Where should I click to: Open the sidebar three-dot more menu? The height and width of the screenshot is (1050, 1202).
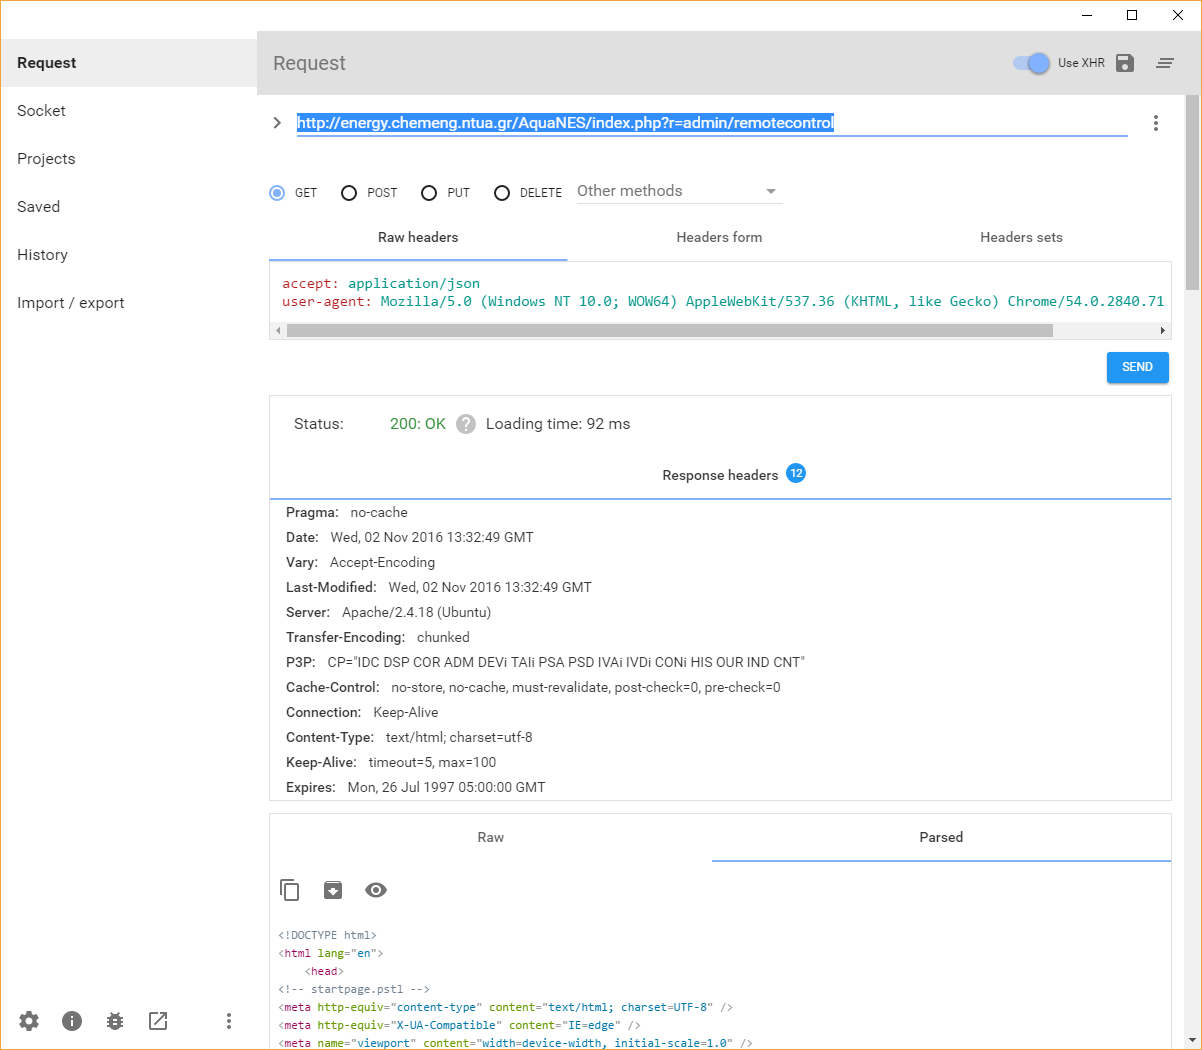tap(229, 1021)
